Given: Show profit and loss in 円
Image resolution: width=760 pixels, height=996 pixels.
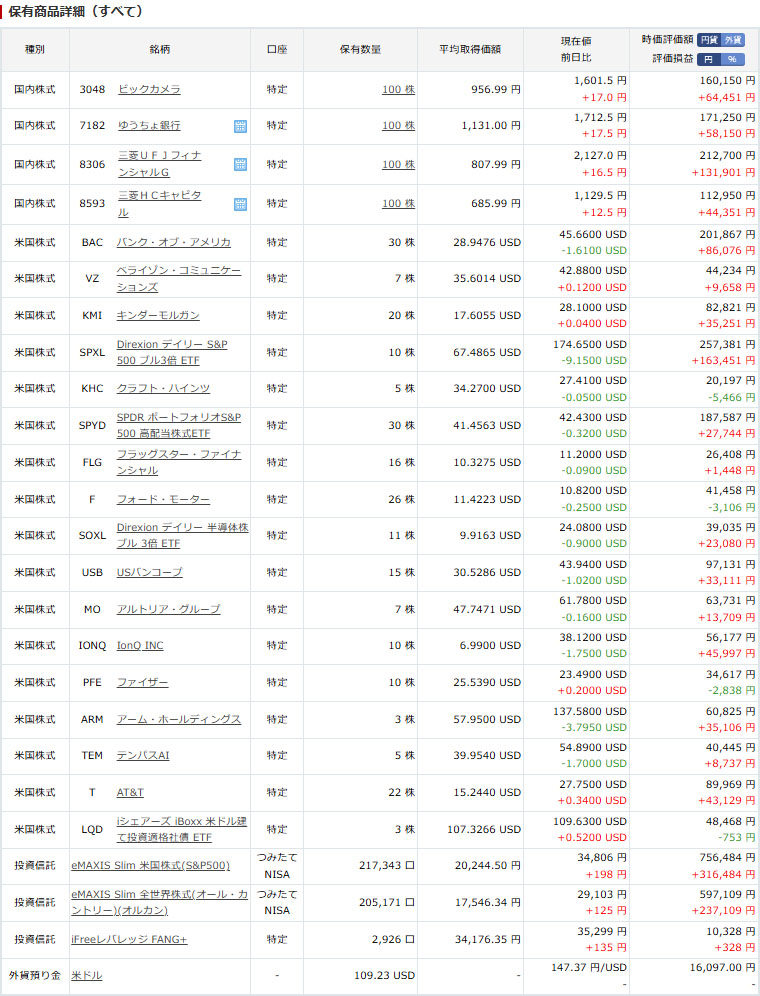Looking at the screenshot, I should pyautogui.click(x=709, y=59).
